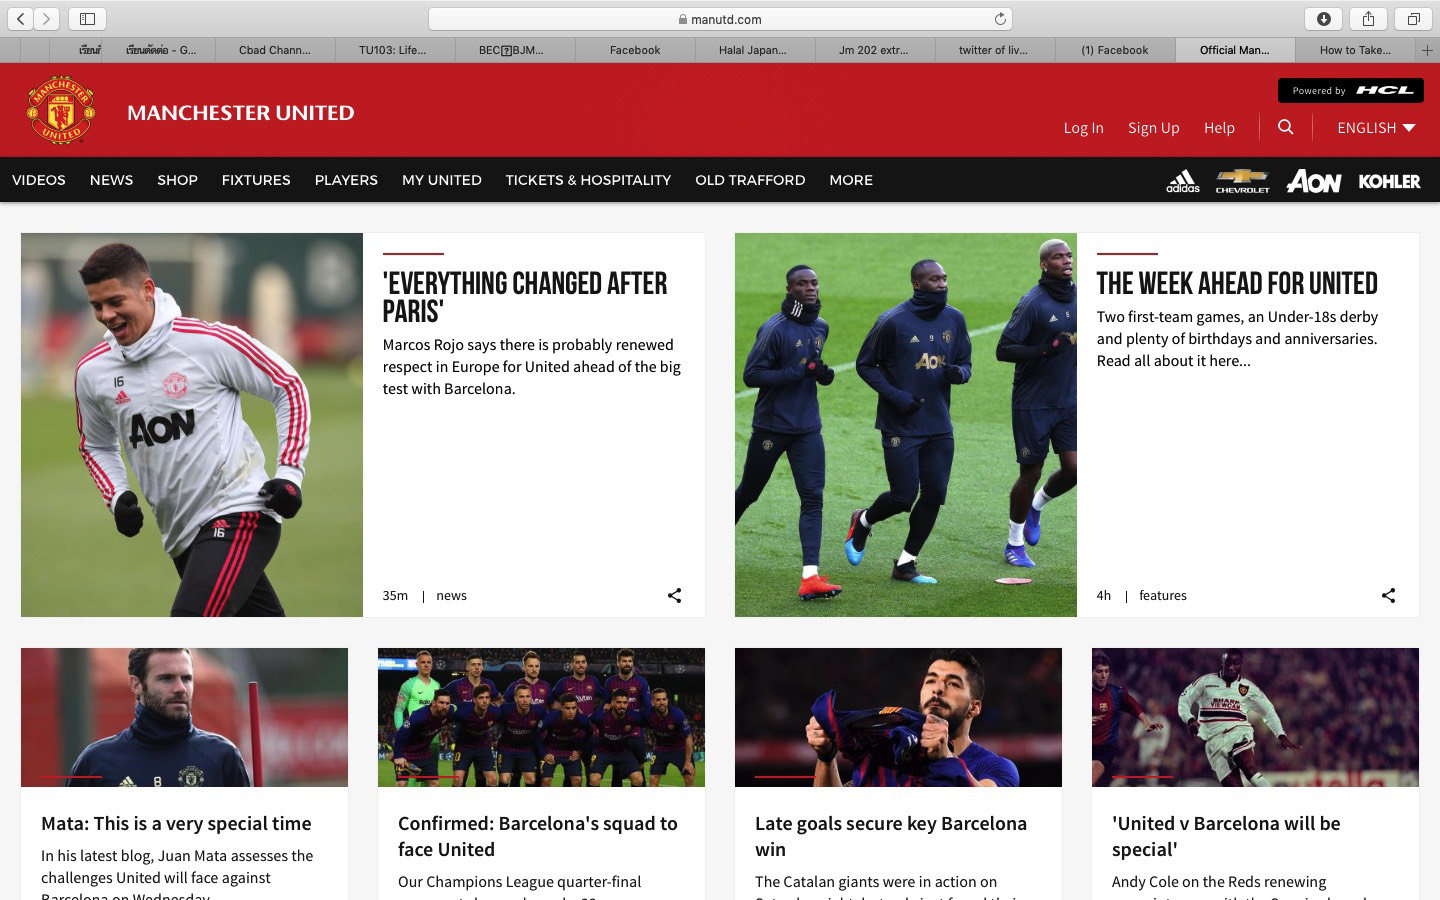Screen dimensions: 1440x900
Task: Go forward with Safari forward arrow
Action: coord(46,18)
